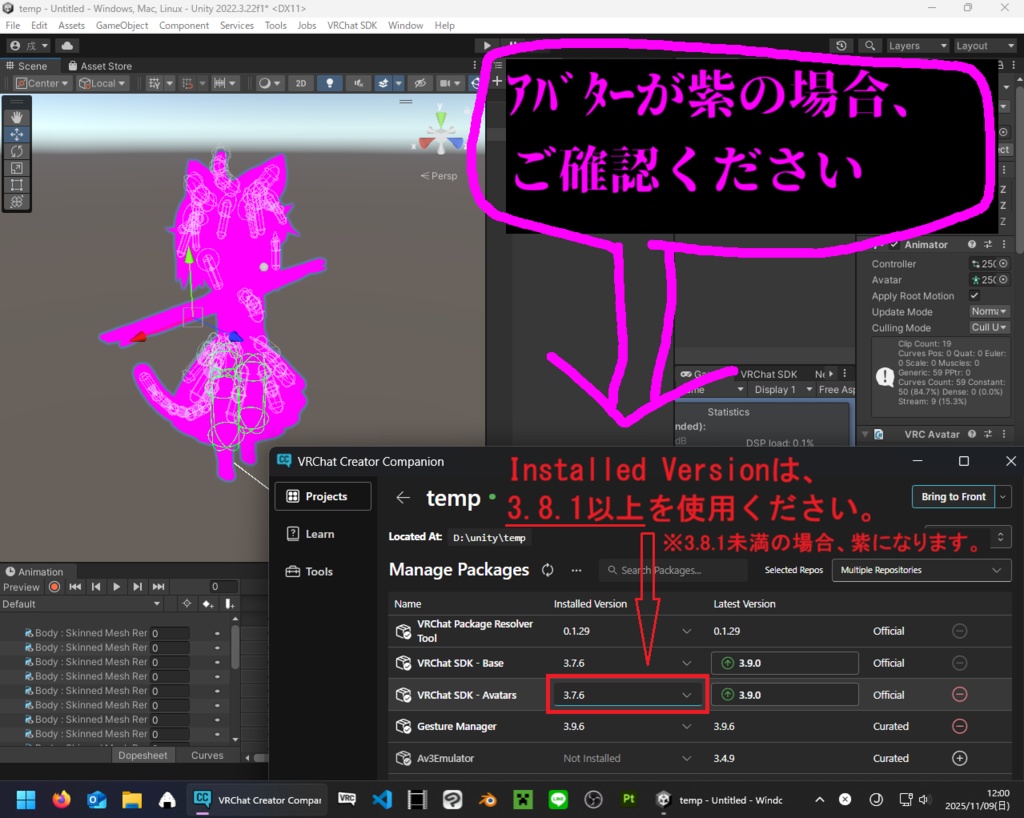
Task: Open the draw mode shading dropdown
Action: [268, 84]
